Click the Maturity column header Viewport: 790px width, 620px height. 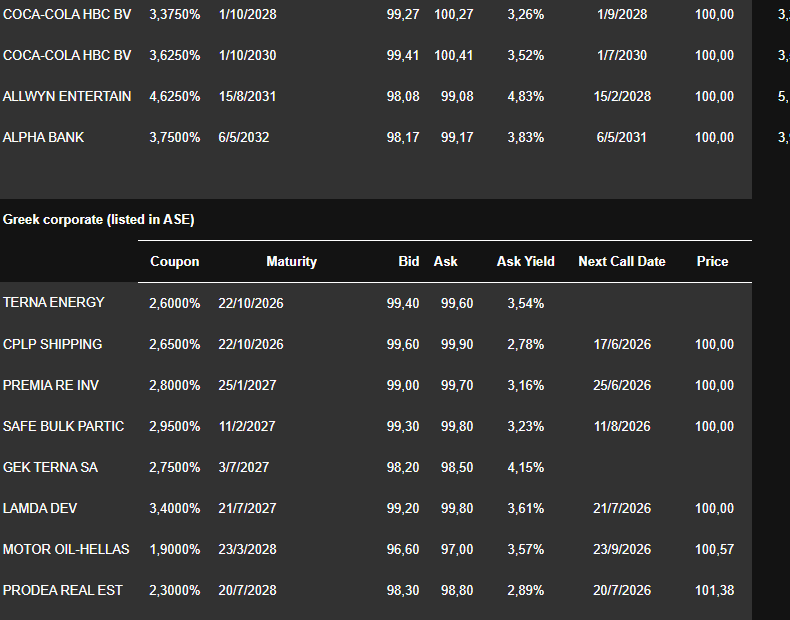291,261
